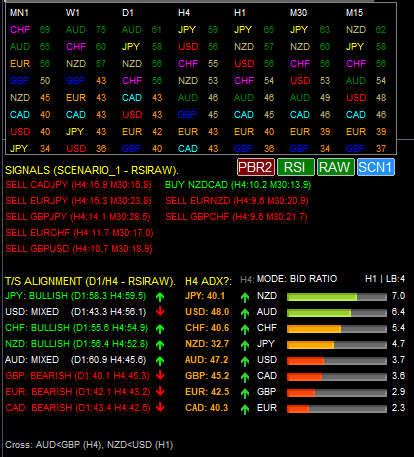Click the green arrow left of NZD bid ratio

245,297
